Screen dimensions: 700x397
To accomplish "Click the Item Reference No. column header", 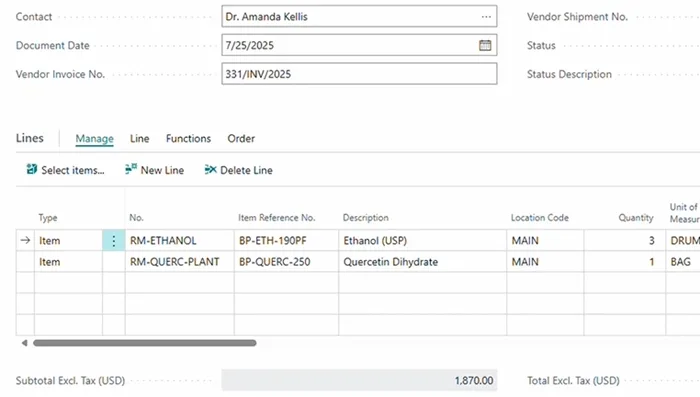I will [x=276, y=218].
